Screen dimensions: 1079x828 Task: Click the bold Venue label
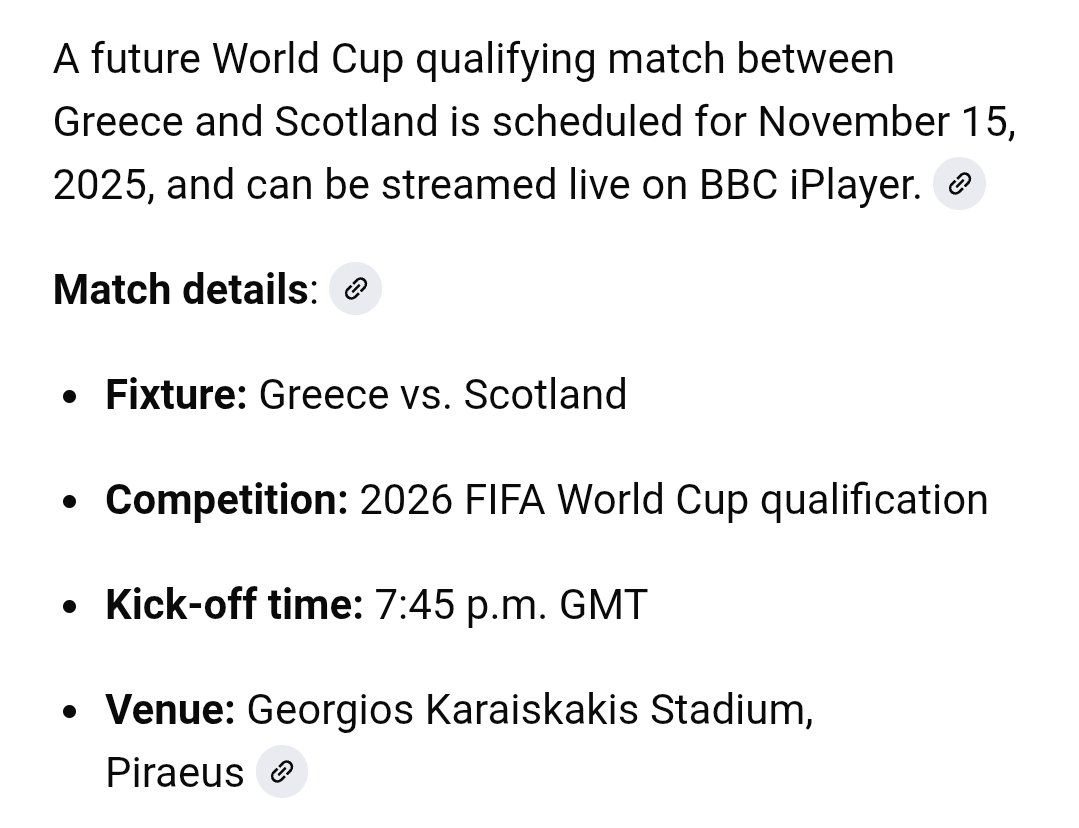pos(171,709)
